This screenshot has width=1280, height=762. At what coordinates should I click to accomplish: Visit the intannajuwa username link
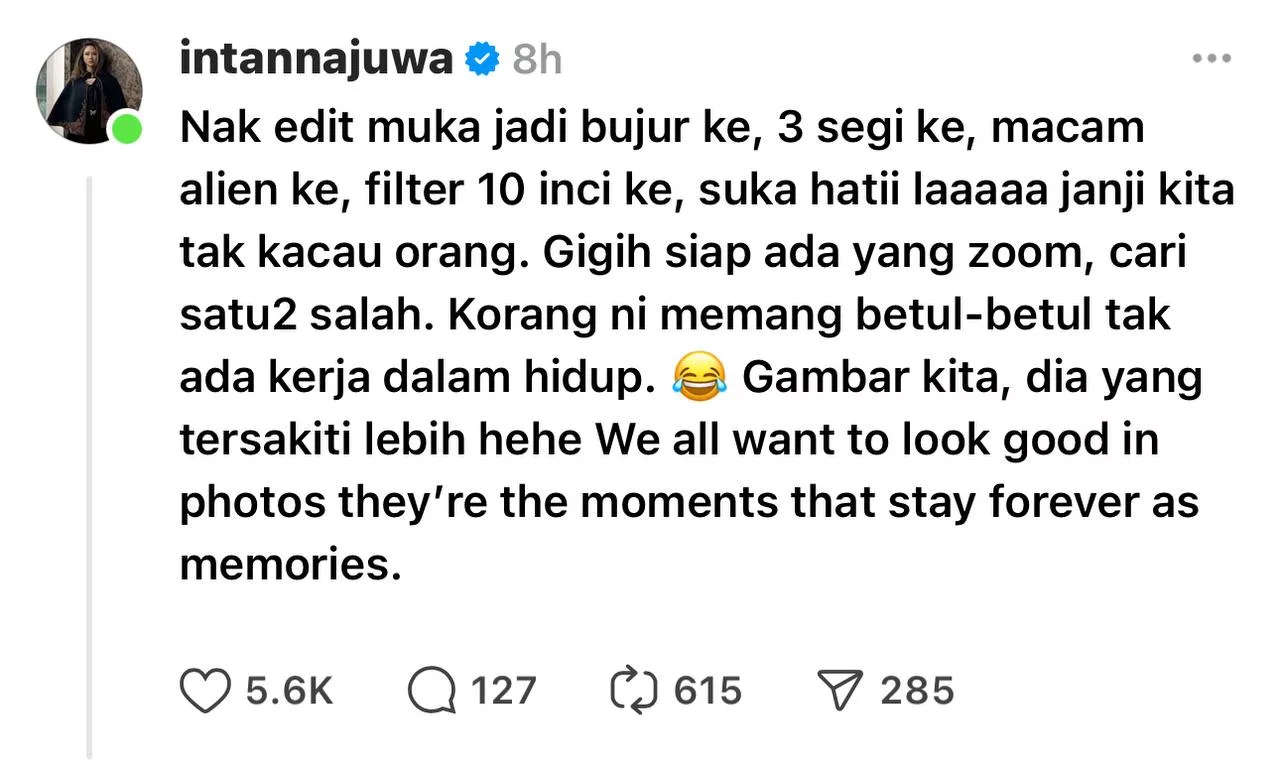[317, 60]
